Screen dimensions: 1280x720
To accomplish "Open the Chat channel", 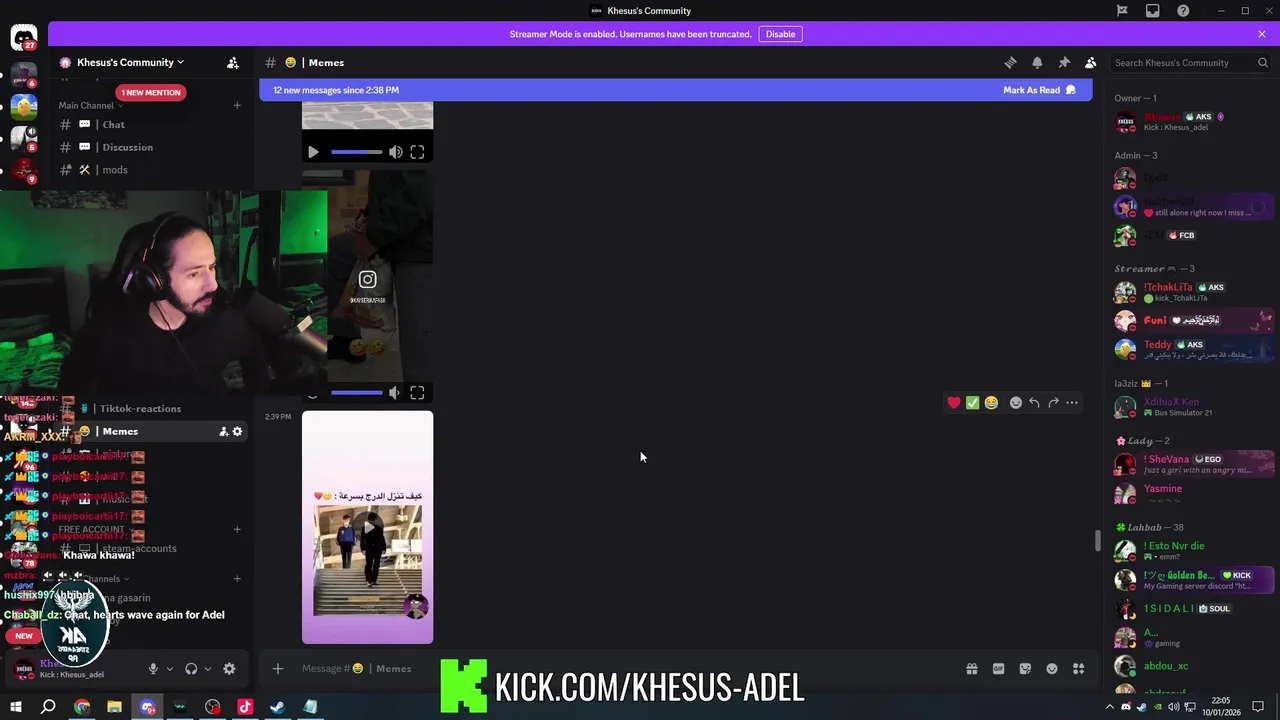I will tap(150, 125).
